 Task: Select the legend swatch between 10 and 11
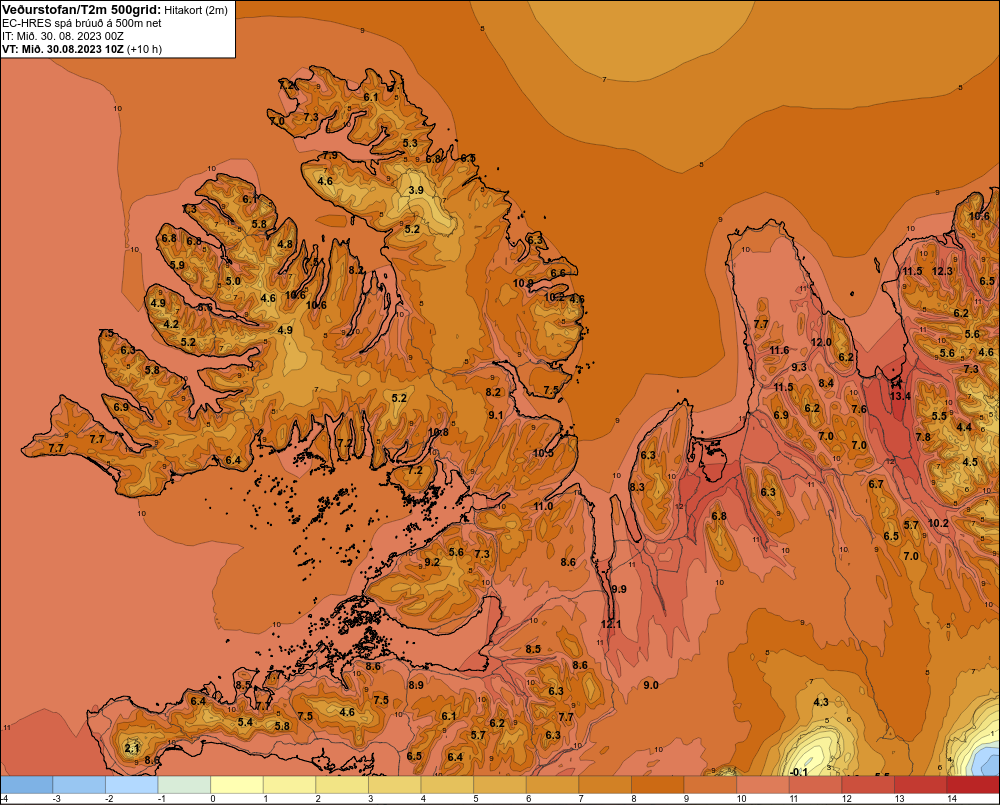[x=763, y=785]
